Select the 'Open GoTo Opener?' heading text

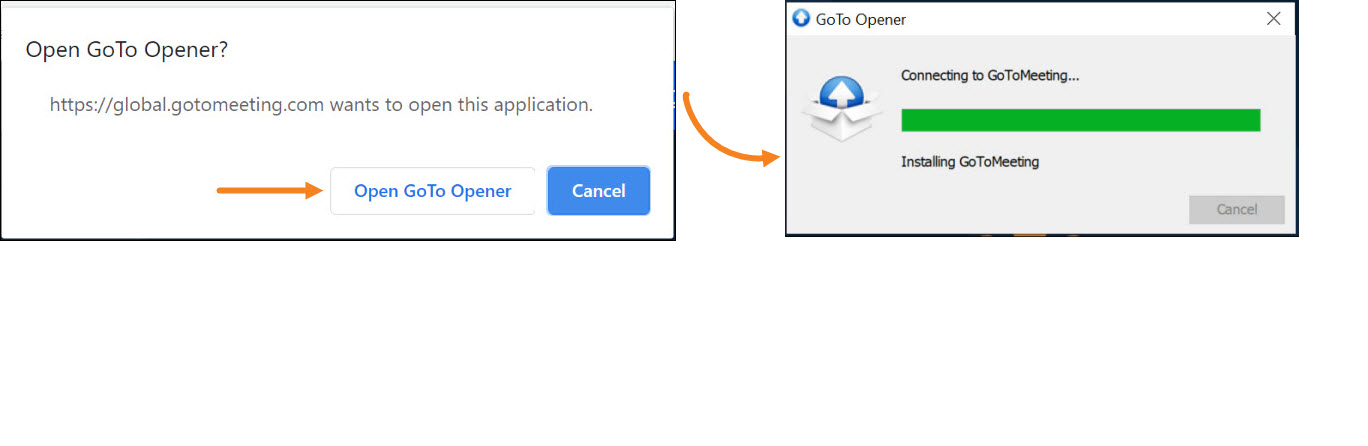(127, 49)
